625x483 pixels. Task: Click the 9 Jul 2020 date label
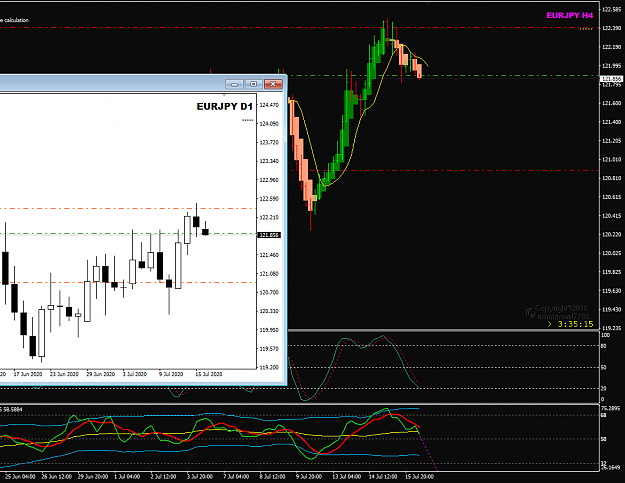pyautogui.click(x=171, y=374)
